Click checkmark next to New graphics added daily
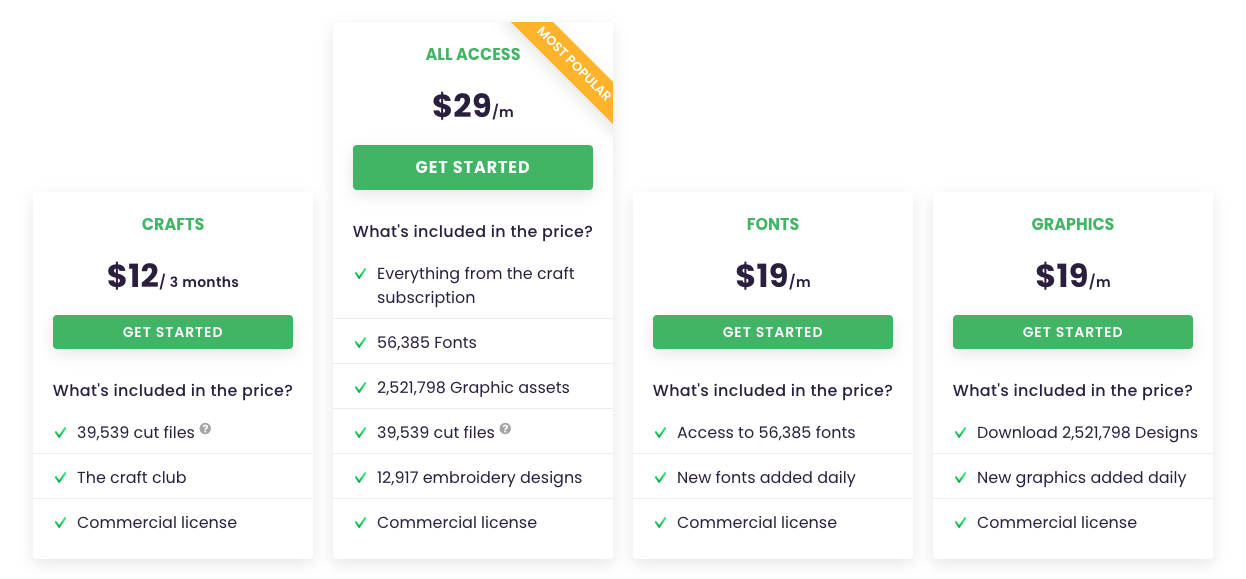The width and height of the screenshot is (1246, 579). click(960, 478)
